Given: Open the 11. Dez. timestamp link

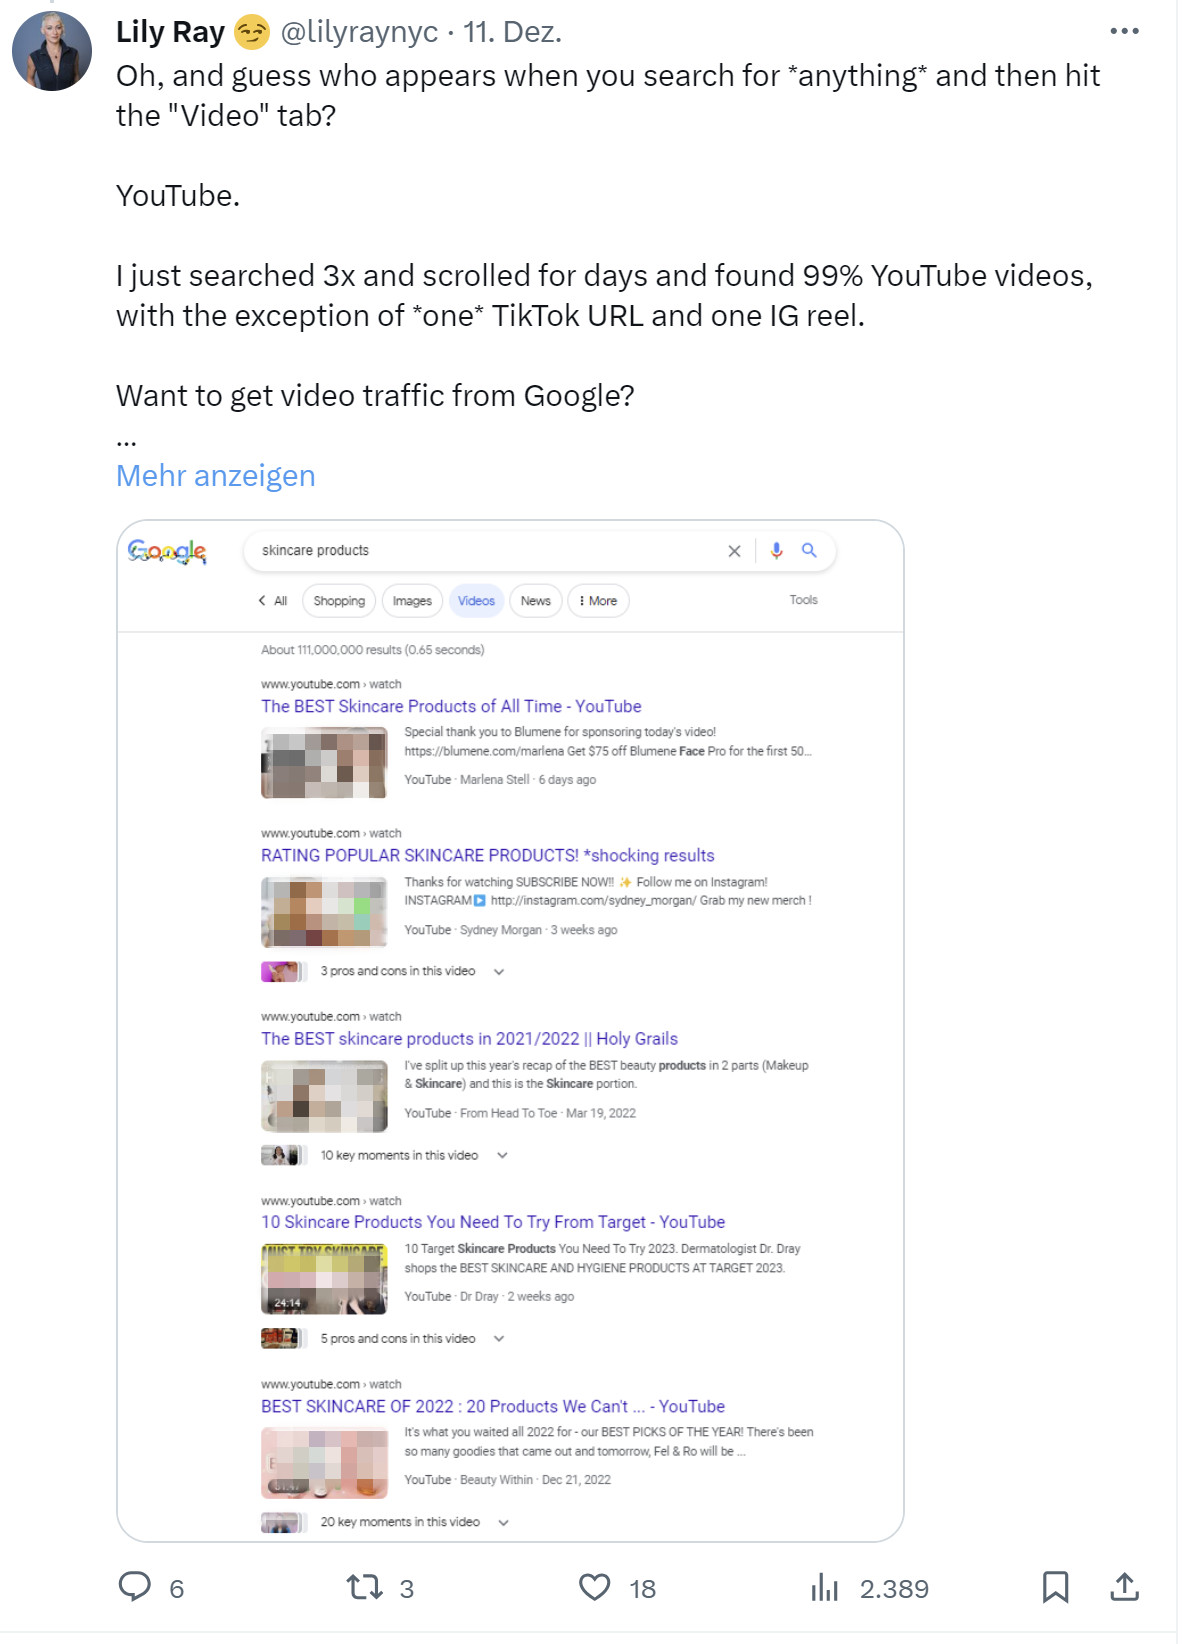Looking at the screenshot, I should (512, 32).
